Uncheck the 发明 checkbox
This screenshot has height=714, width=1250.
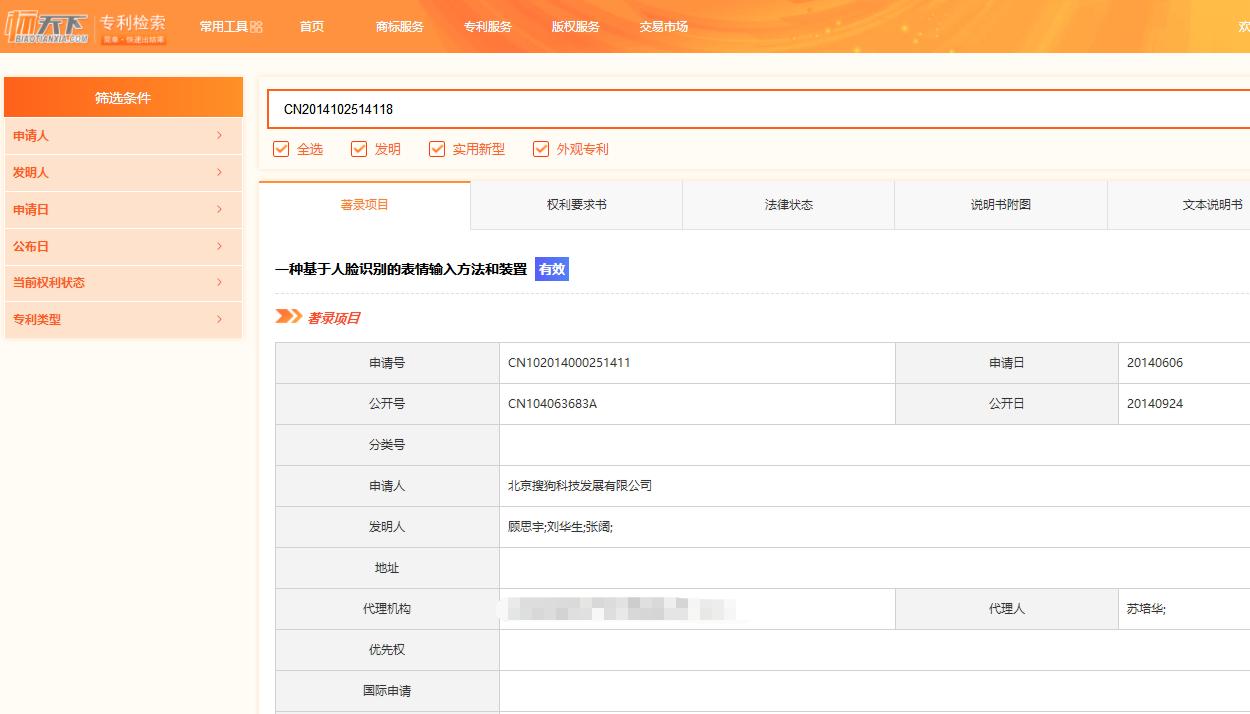(x=359, y=148)
